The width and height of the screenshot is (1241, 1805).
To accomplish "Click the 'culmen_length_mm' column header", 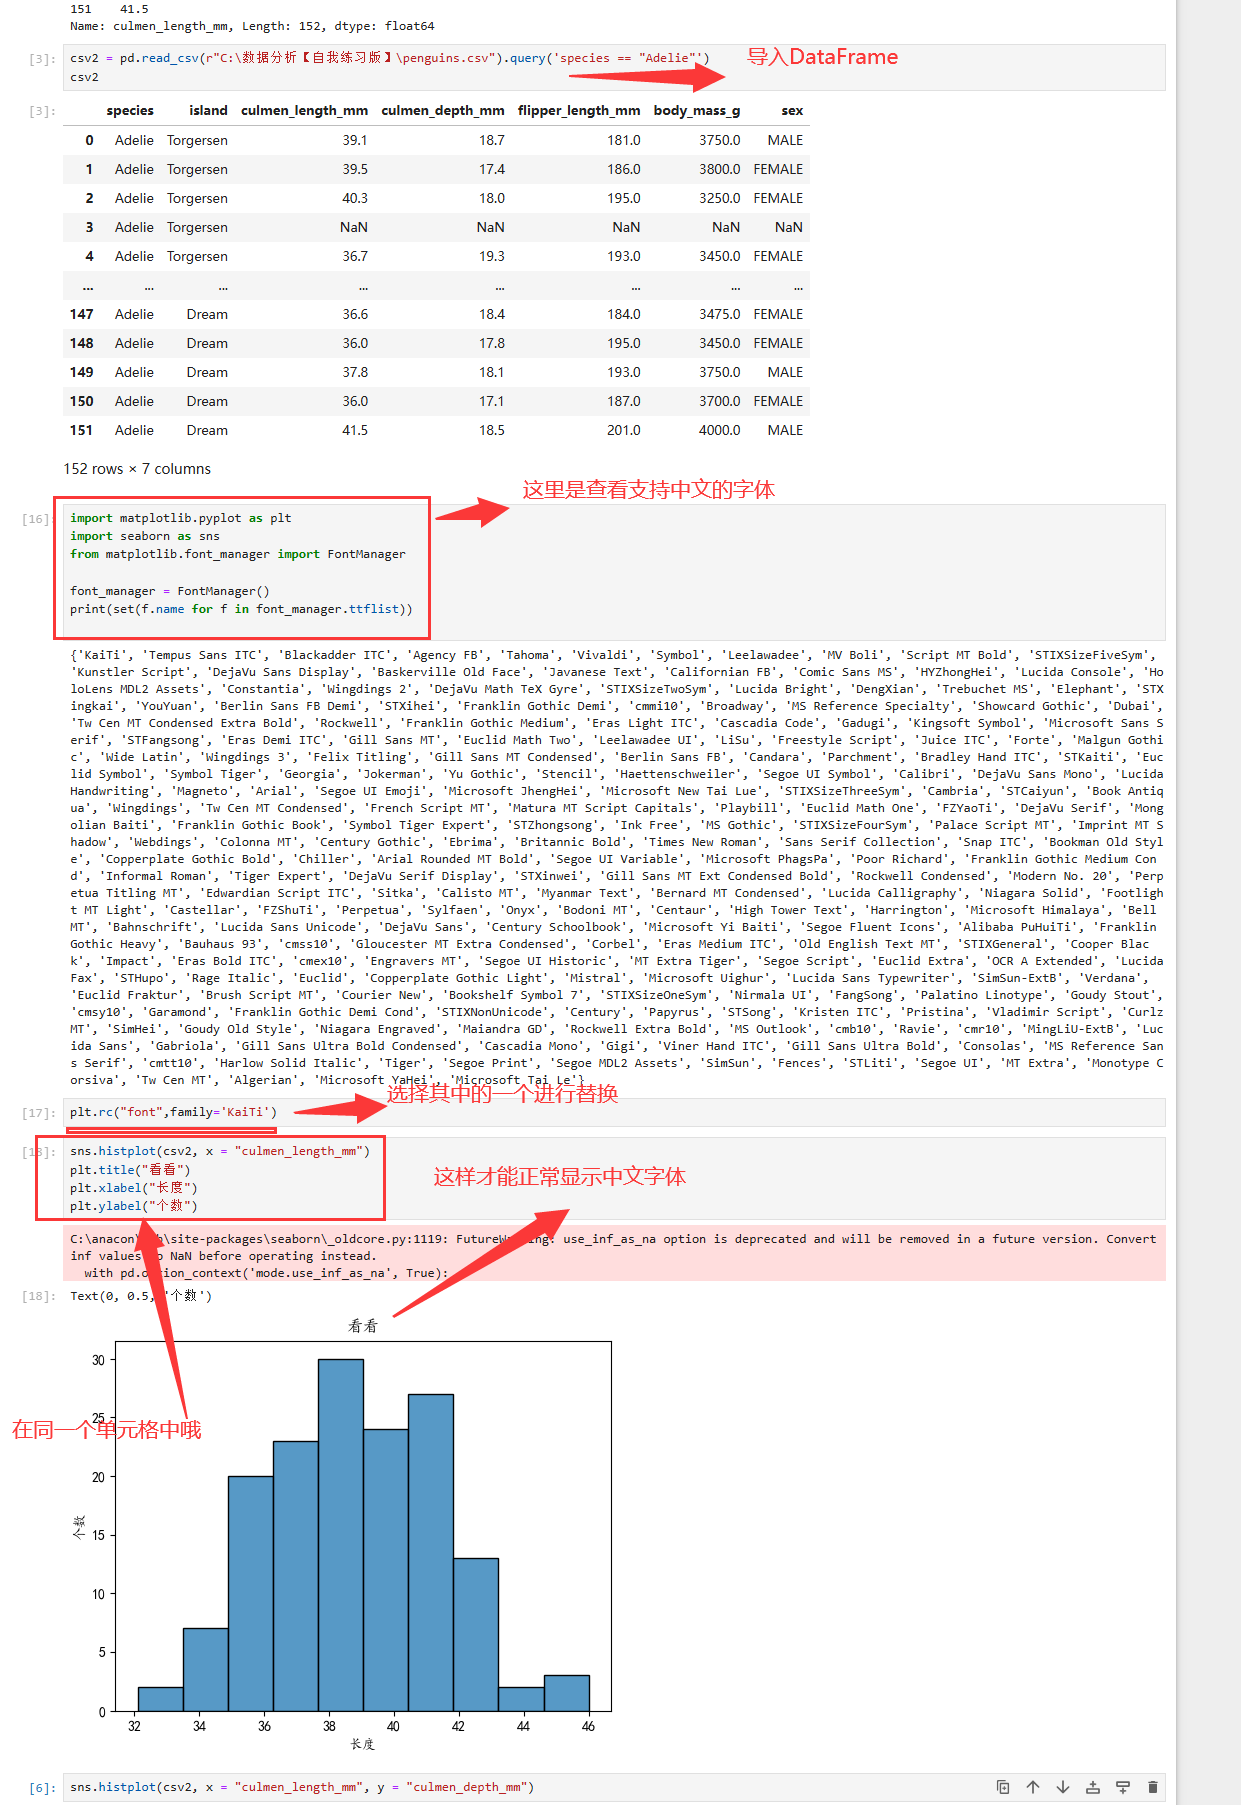I will pos(305,111).
